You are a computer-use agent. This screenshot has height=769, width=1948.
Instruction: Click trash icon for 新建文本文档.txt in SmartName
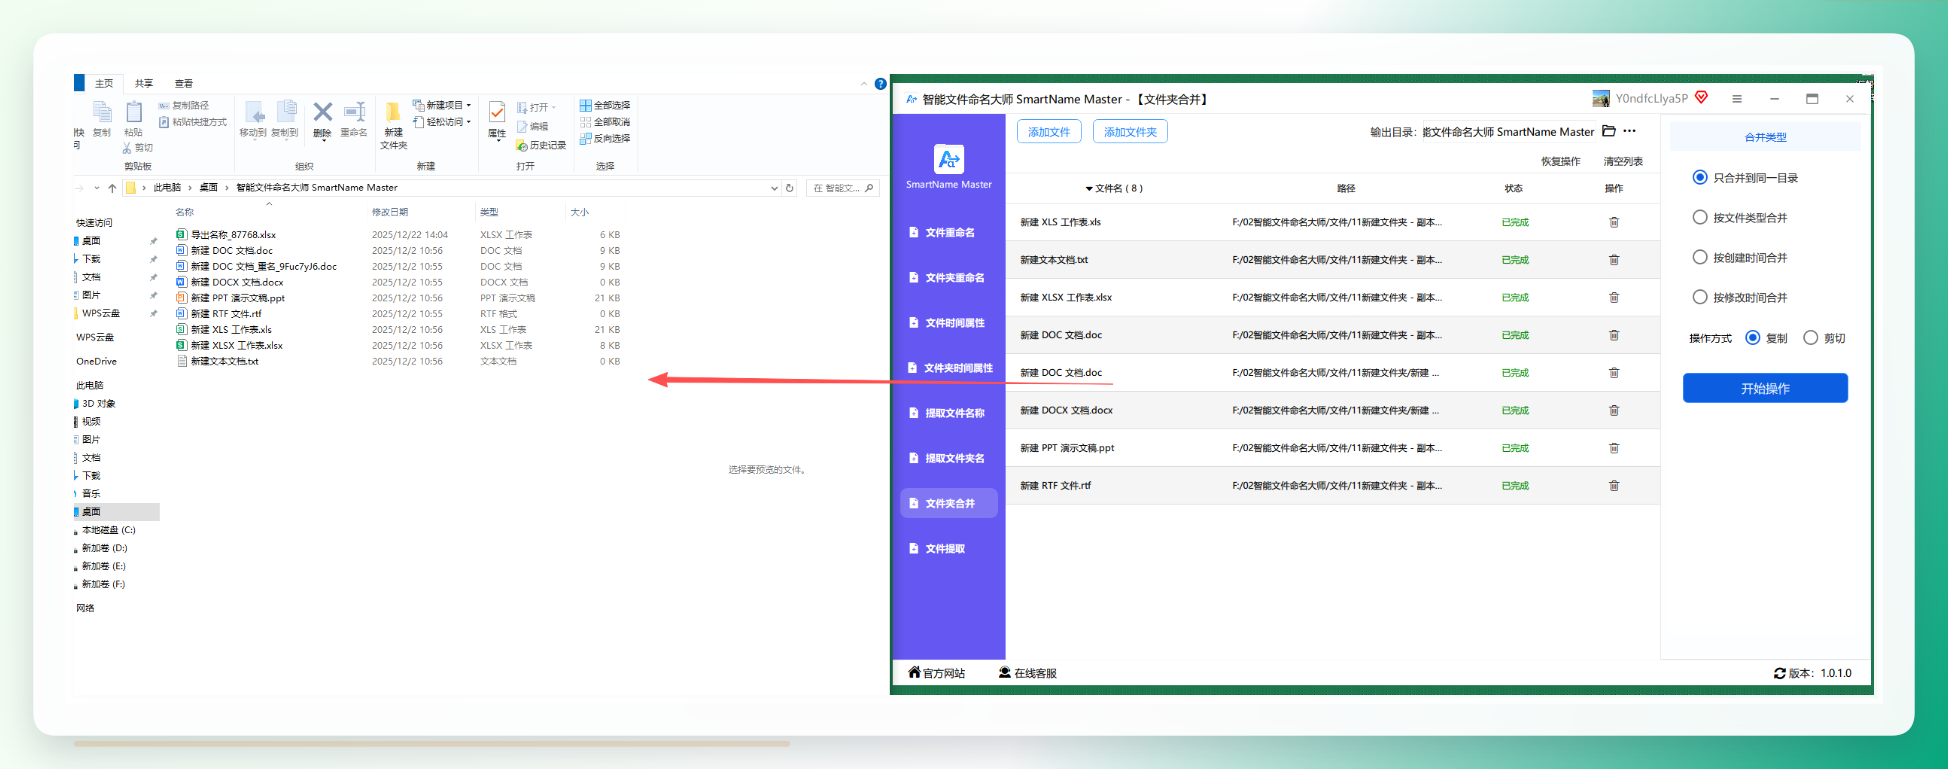click(x=1614, y=260)
